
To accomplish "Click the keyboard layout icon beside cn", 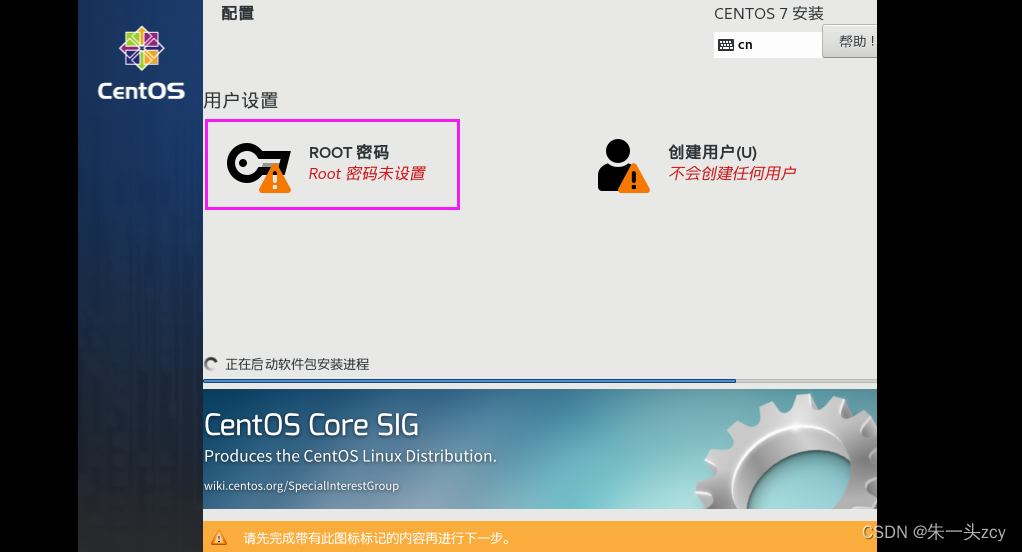I will (x=726, y=45).
